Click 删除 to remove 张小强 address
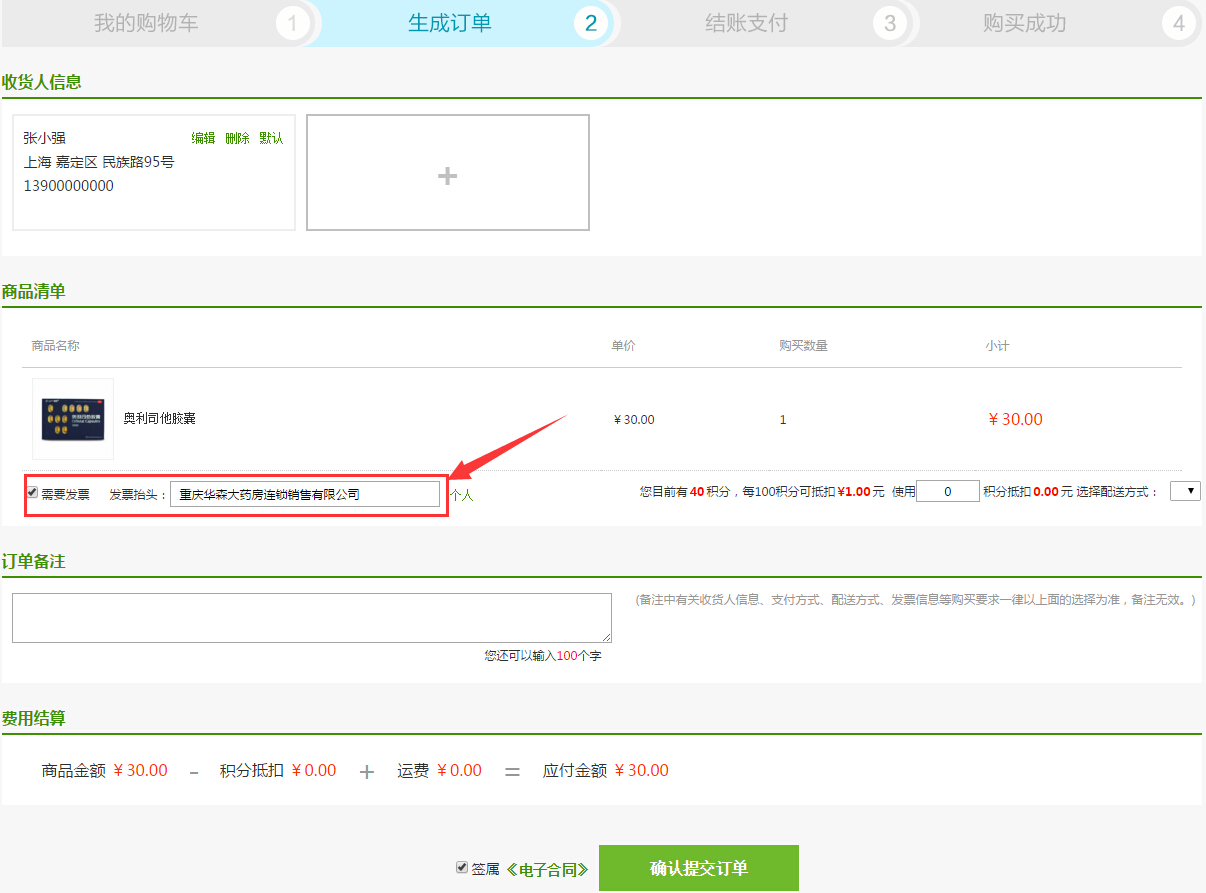The image size is (1206, 893). pyautogui.click(x=237, y=138)
